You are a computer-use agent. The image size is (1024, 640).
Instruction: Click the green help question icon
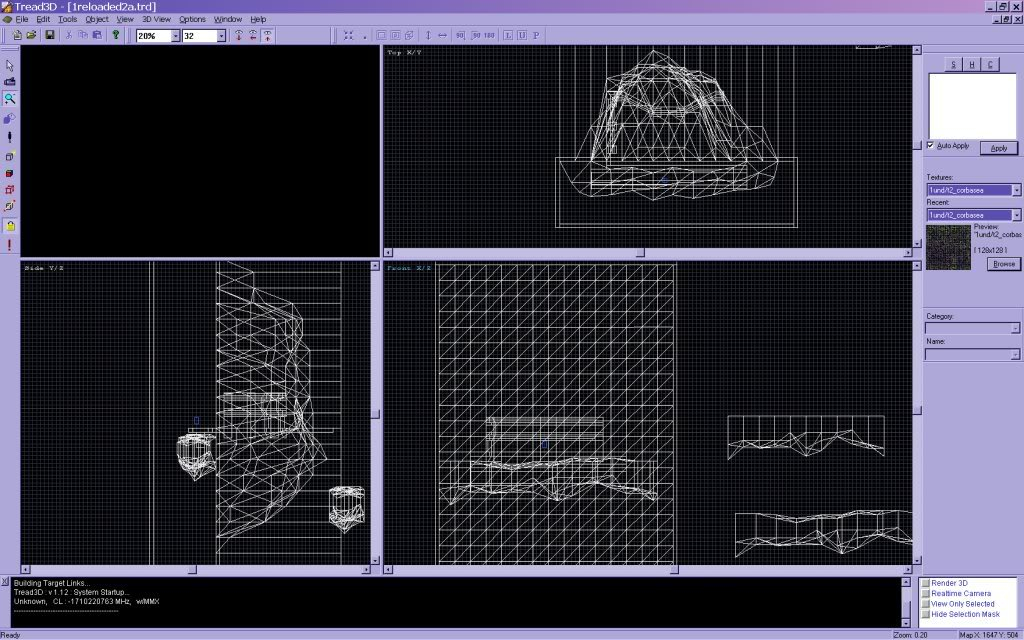pyautogui.click(x=115, y=35)
